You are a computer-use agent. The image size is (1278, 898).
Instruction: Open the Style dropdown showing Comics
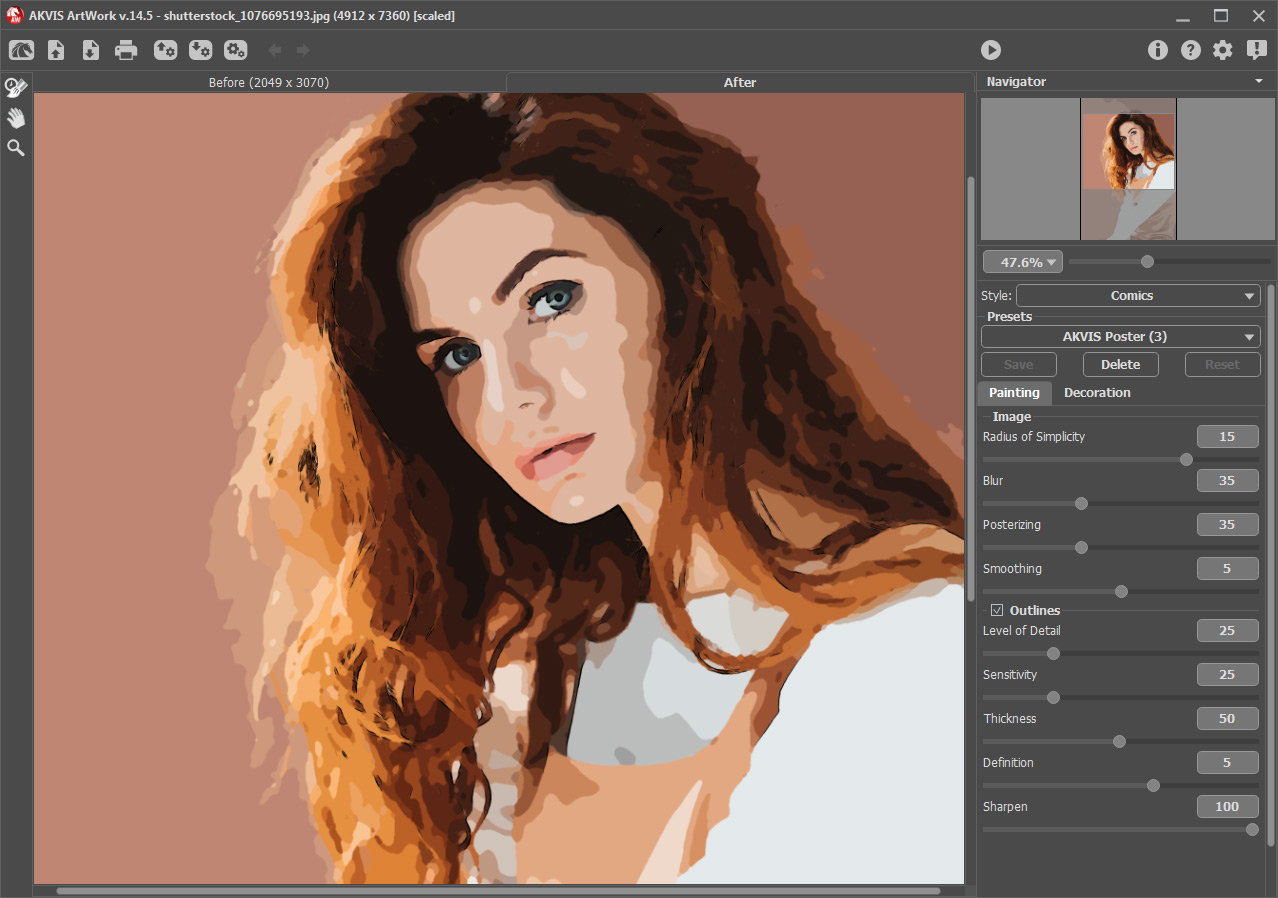(1138, 296)
